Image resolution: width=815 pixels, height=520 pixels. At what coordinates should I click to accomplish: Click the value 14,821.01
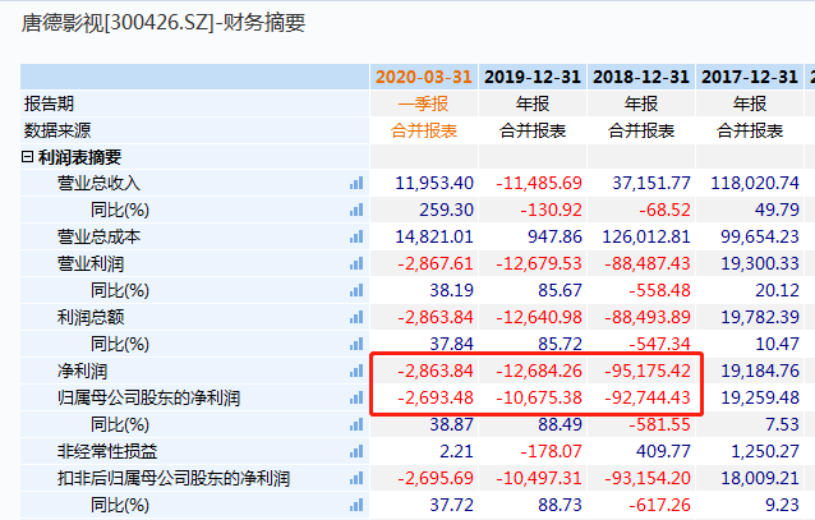pyautogui.click(x=435, y=237)
